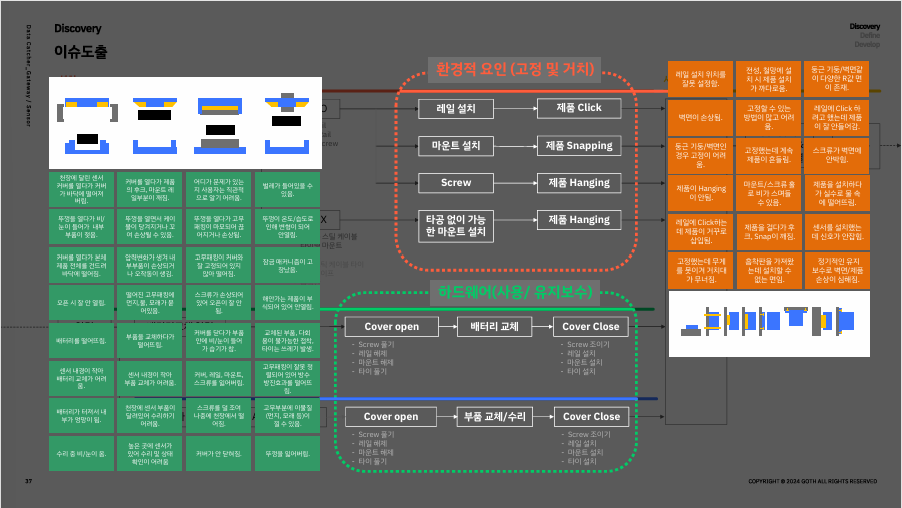This screenshot has width=902, height=508.
Task: Open the mounting variations diagram under orange notes
Action: click(769, 323)
